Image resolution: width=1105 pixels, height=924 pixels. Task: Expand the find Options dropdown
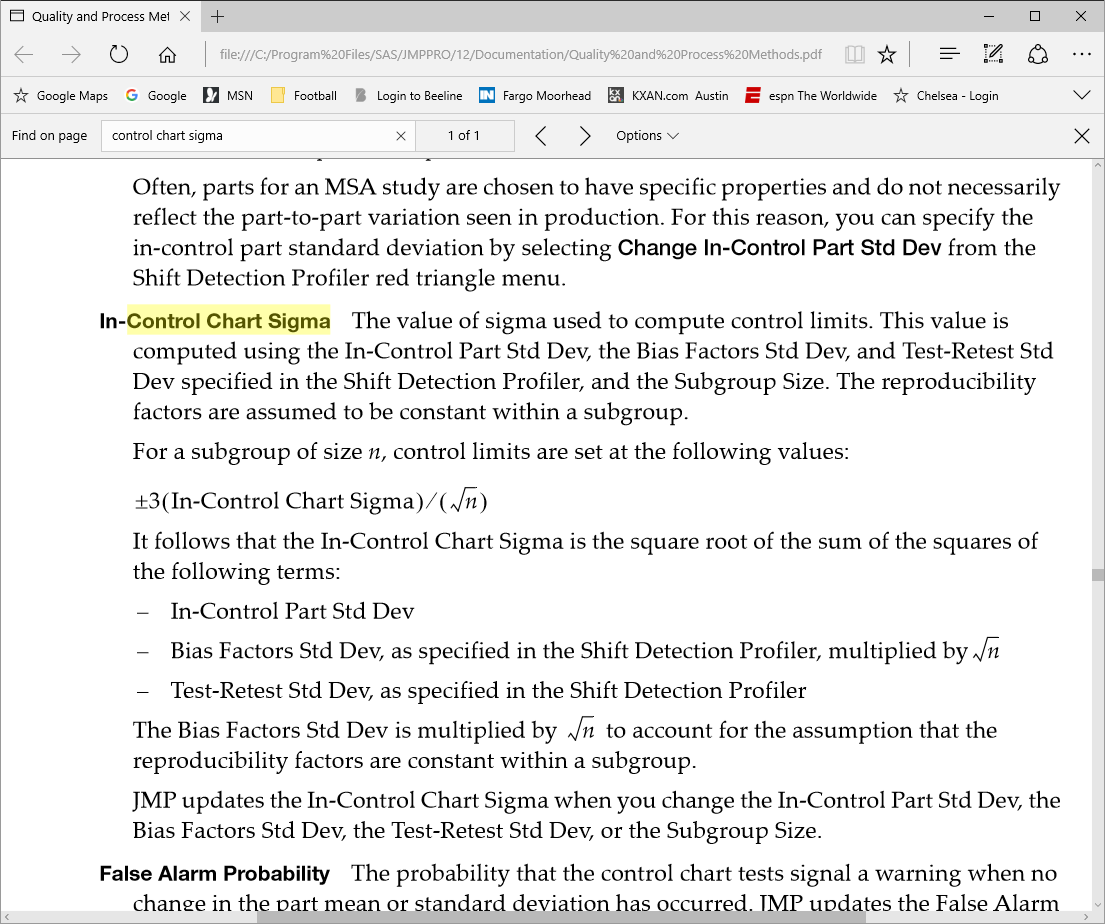(x=647, y=136)
